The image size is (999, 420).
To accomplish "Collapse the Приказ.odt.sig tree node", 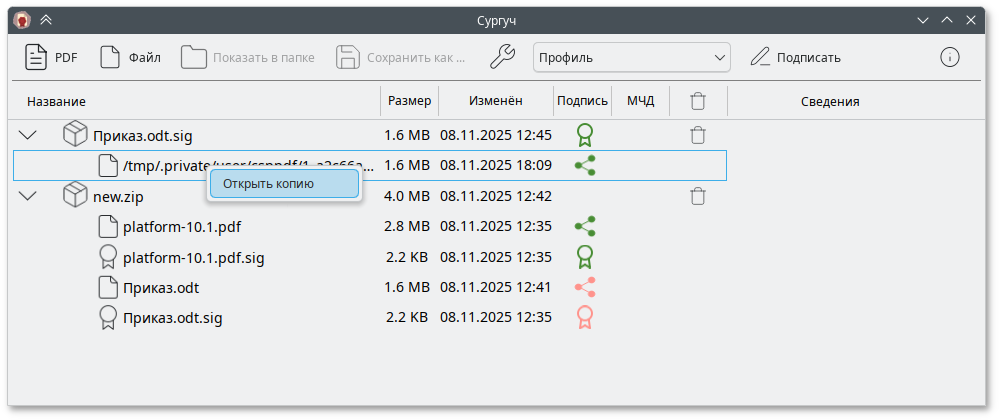I will [28, 135].
